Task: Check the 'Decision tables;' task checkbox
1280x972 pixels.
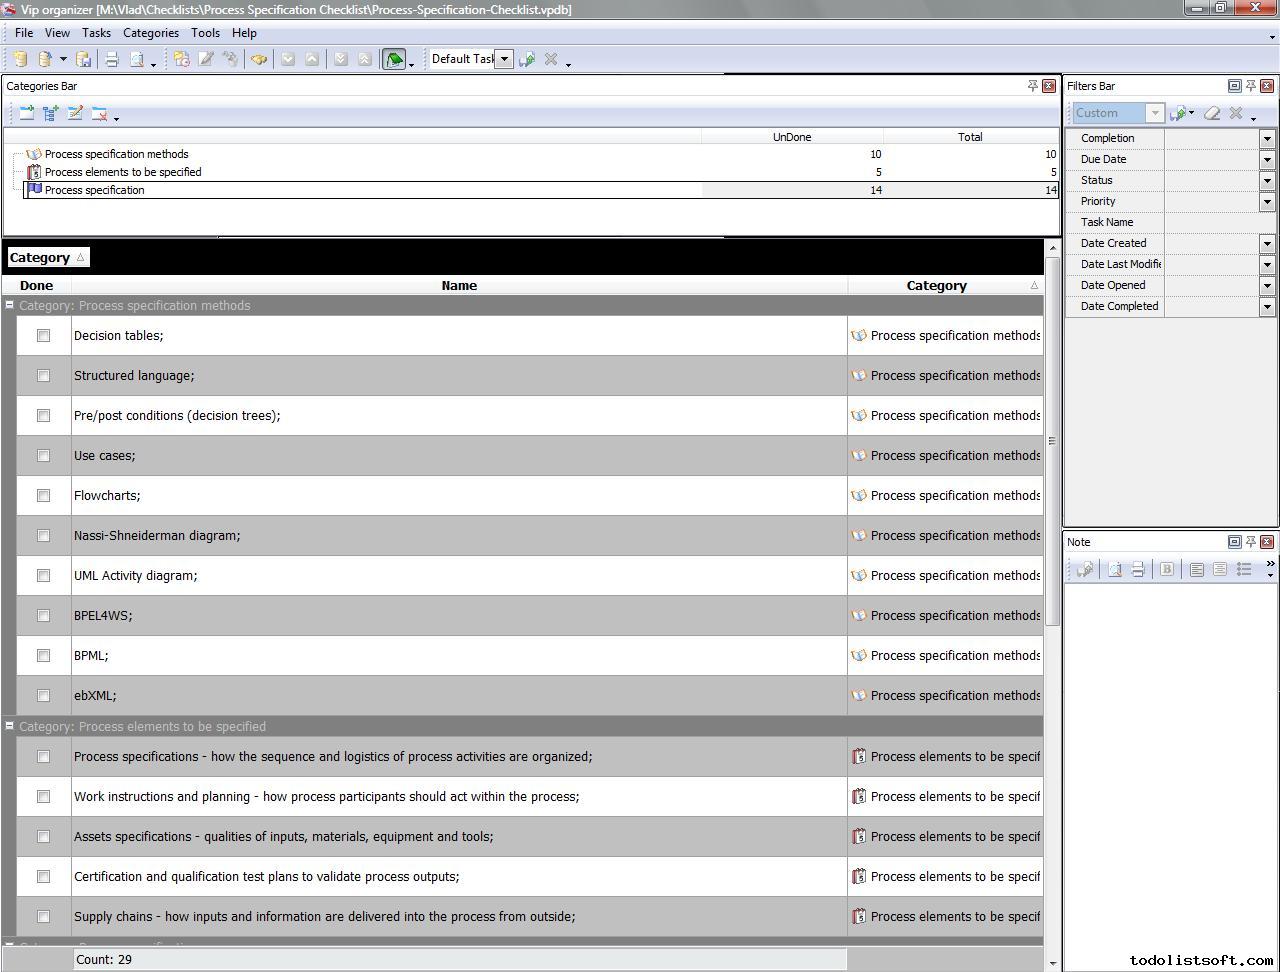Action: tap(43, 336)
